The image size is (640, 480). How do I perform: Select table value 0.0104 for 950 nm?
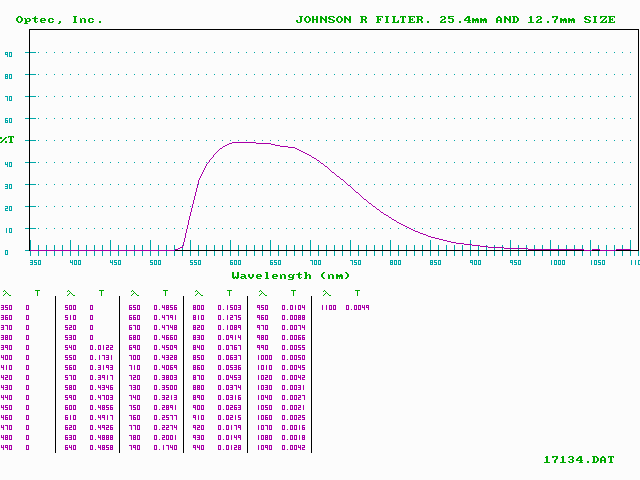click(292, 307)
